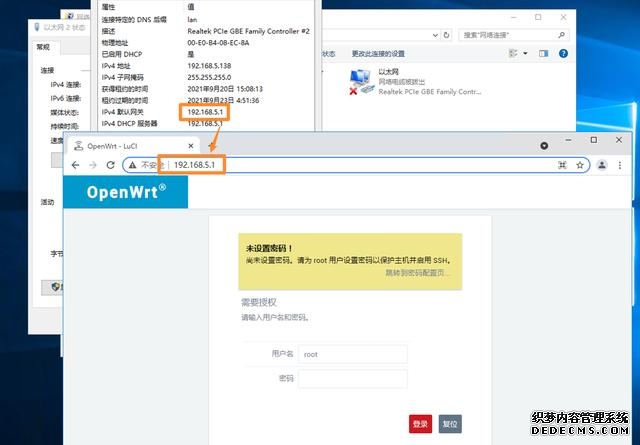Click the shield button in Ethernet 2 status
Viewport: 640px width, 445px height.
click(x=52, y=287)
